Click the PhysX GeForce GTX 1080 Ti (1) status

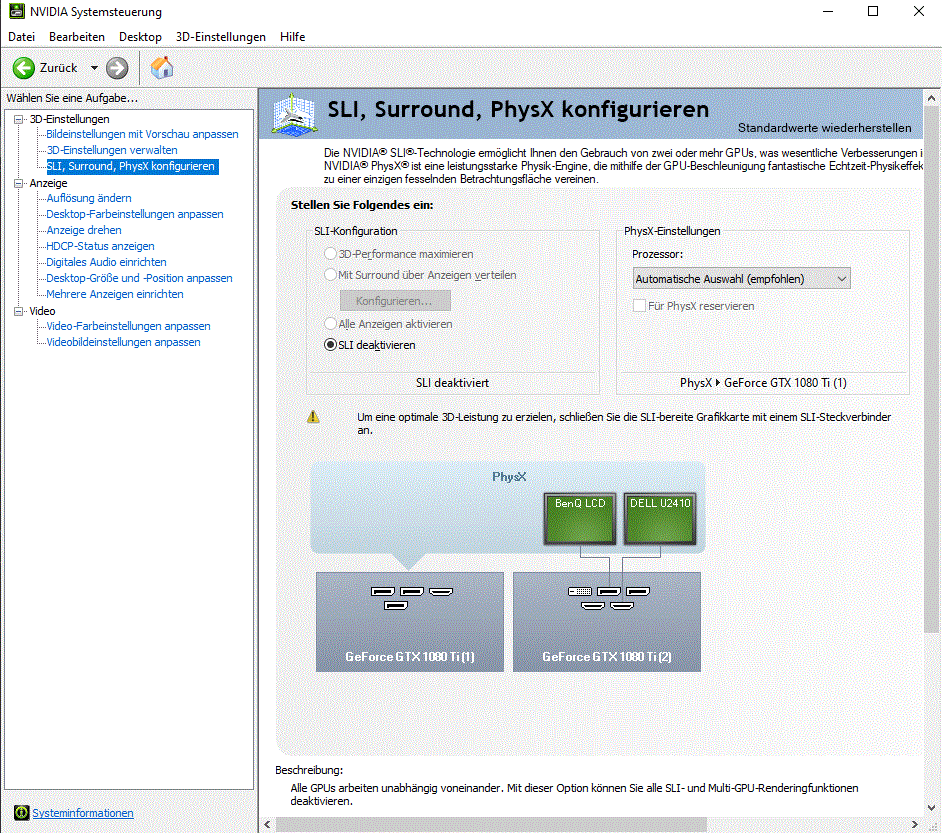(x=763, y=383)
